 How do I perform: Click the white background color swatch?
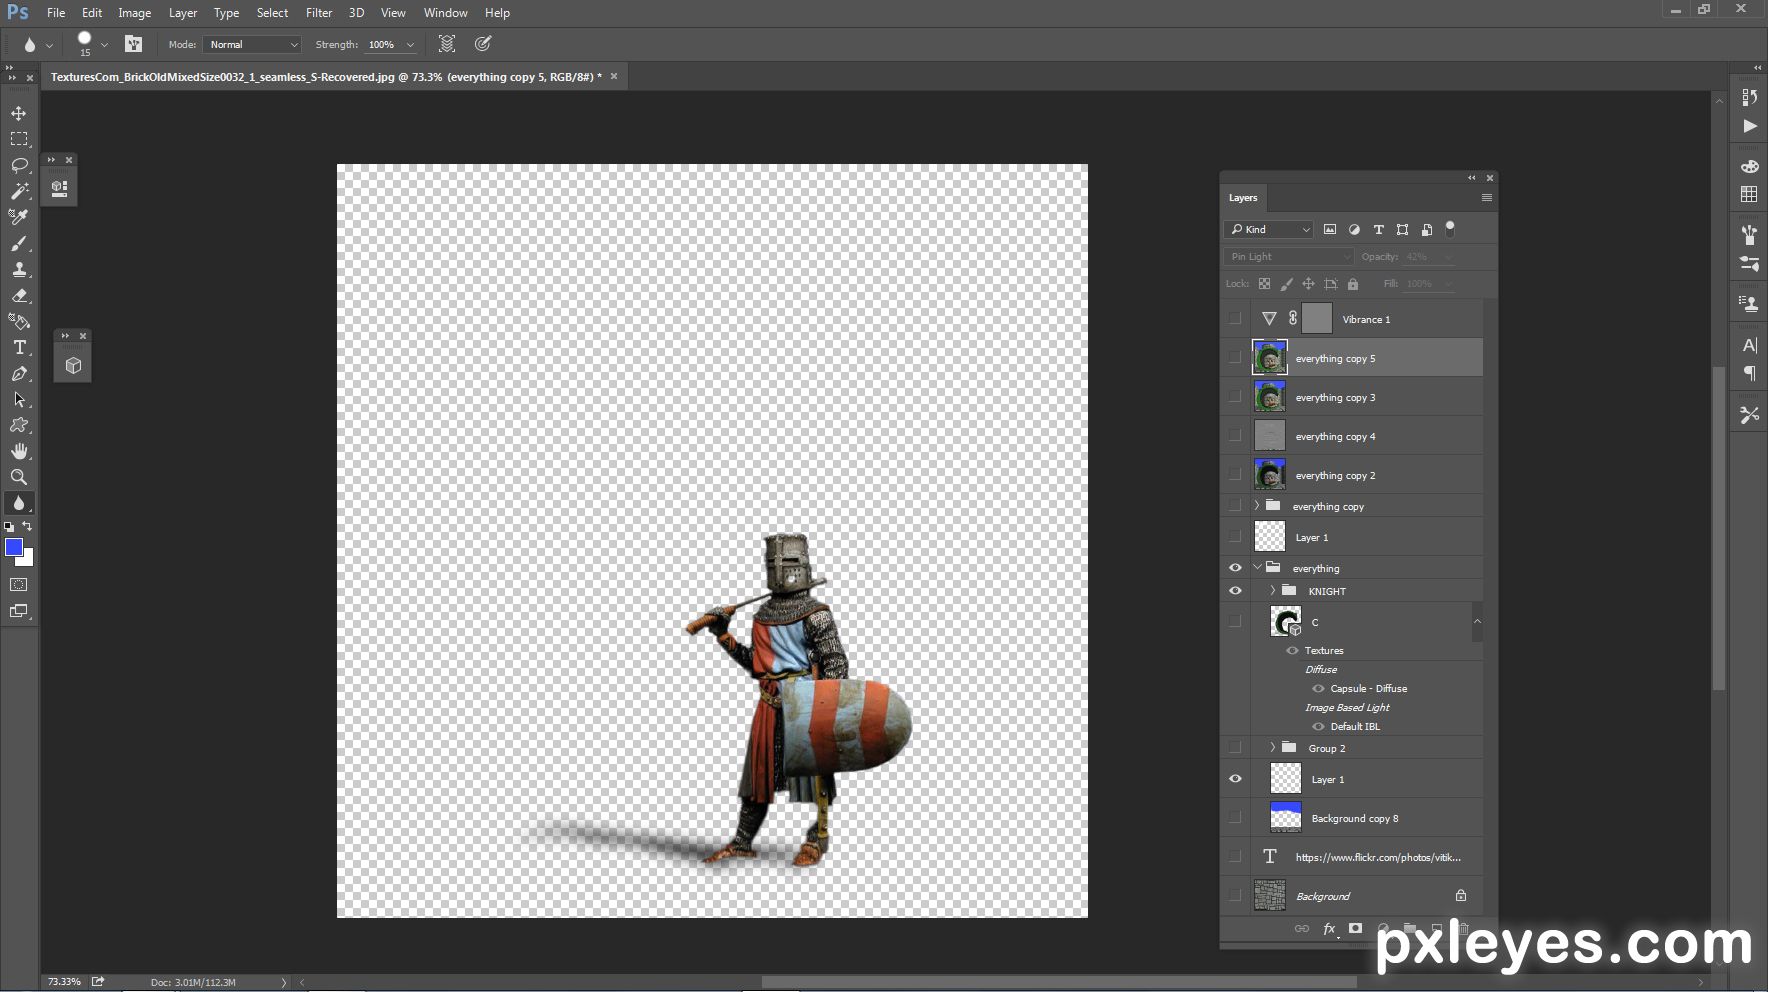[27, 560]
